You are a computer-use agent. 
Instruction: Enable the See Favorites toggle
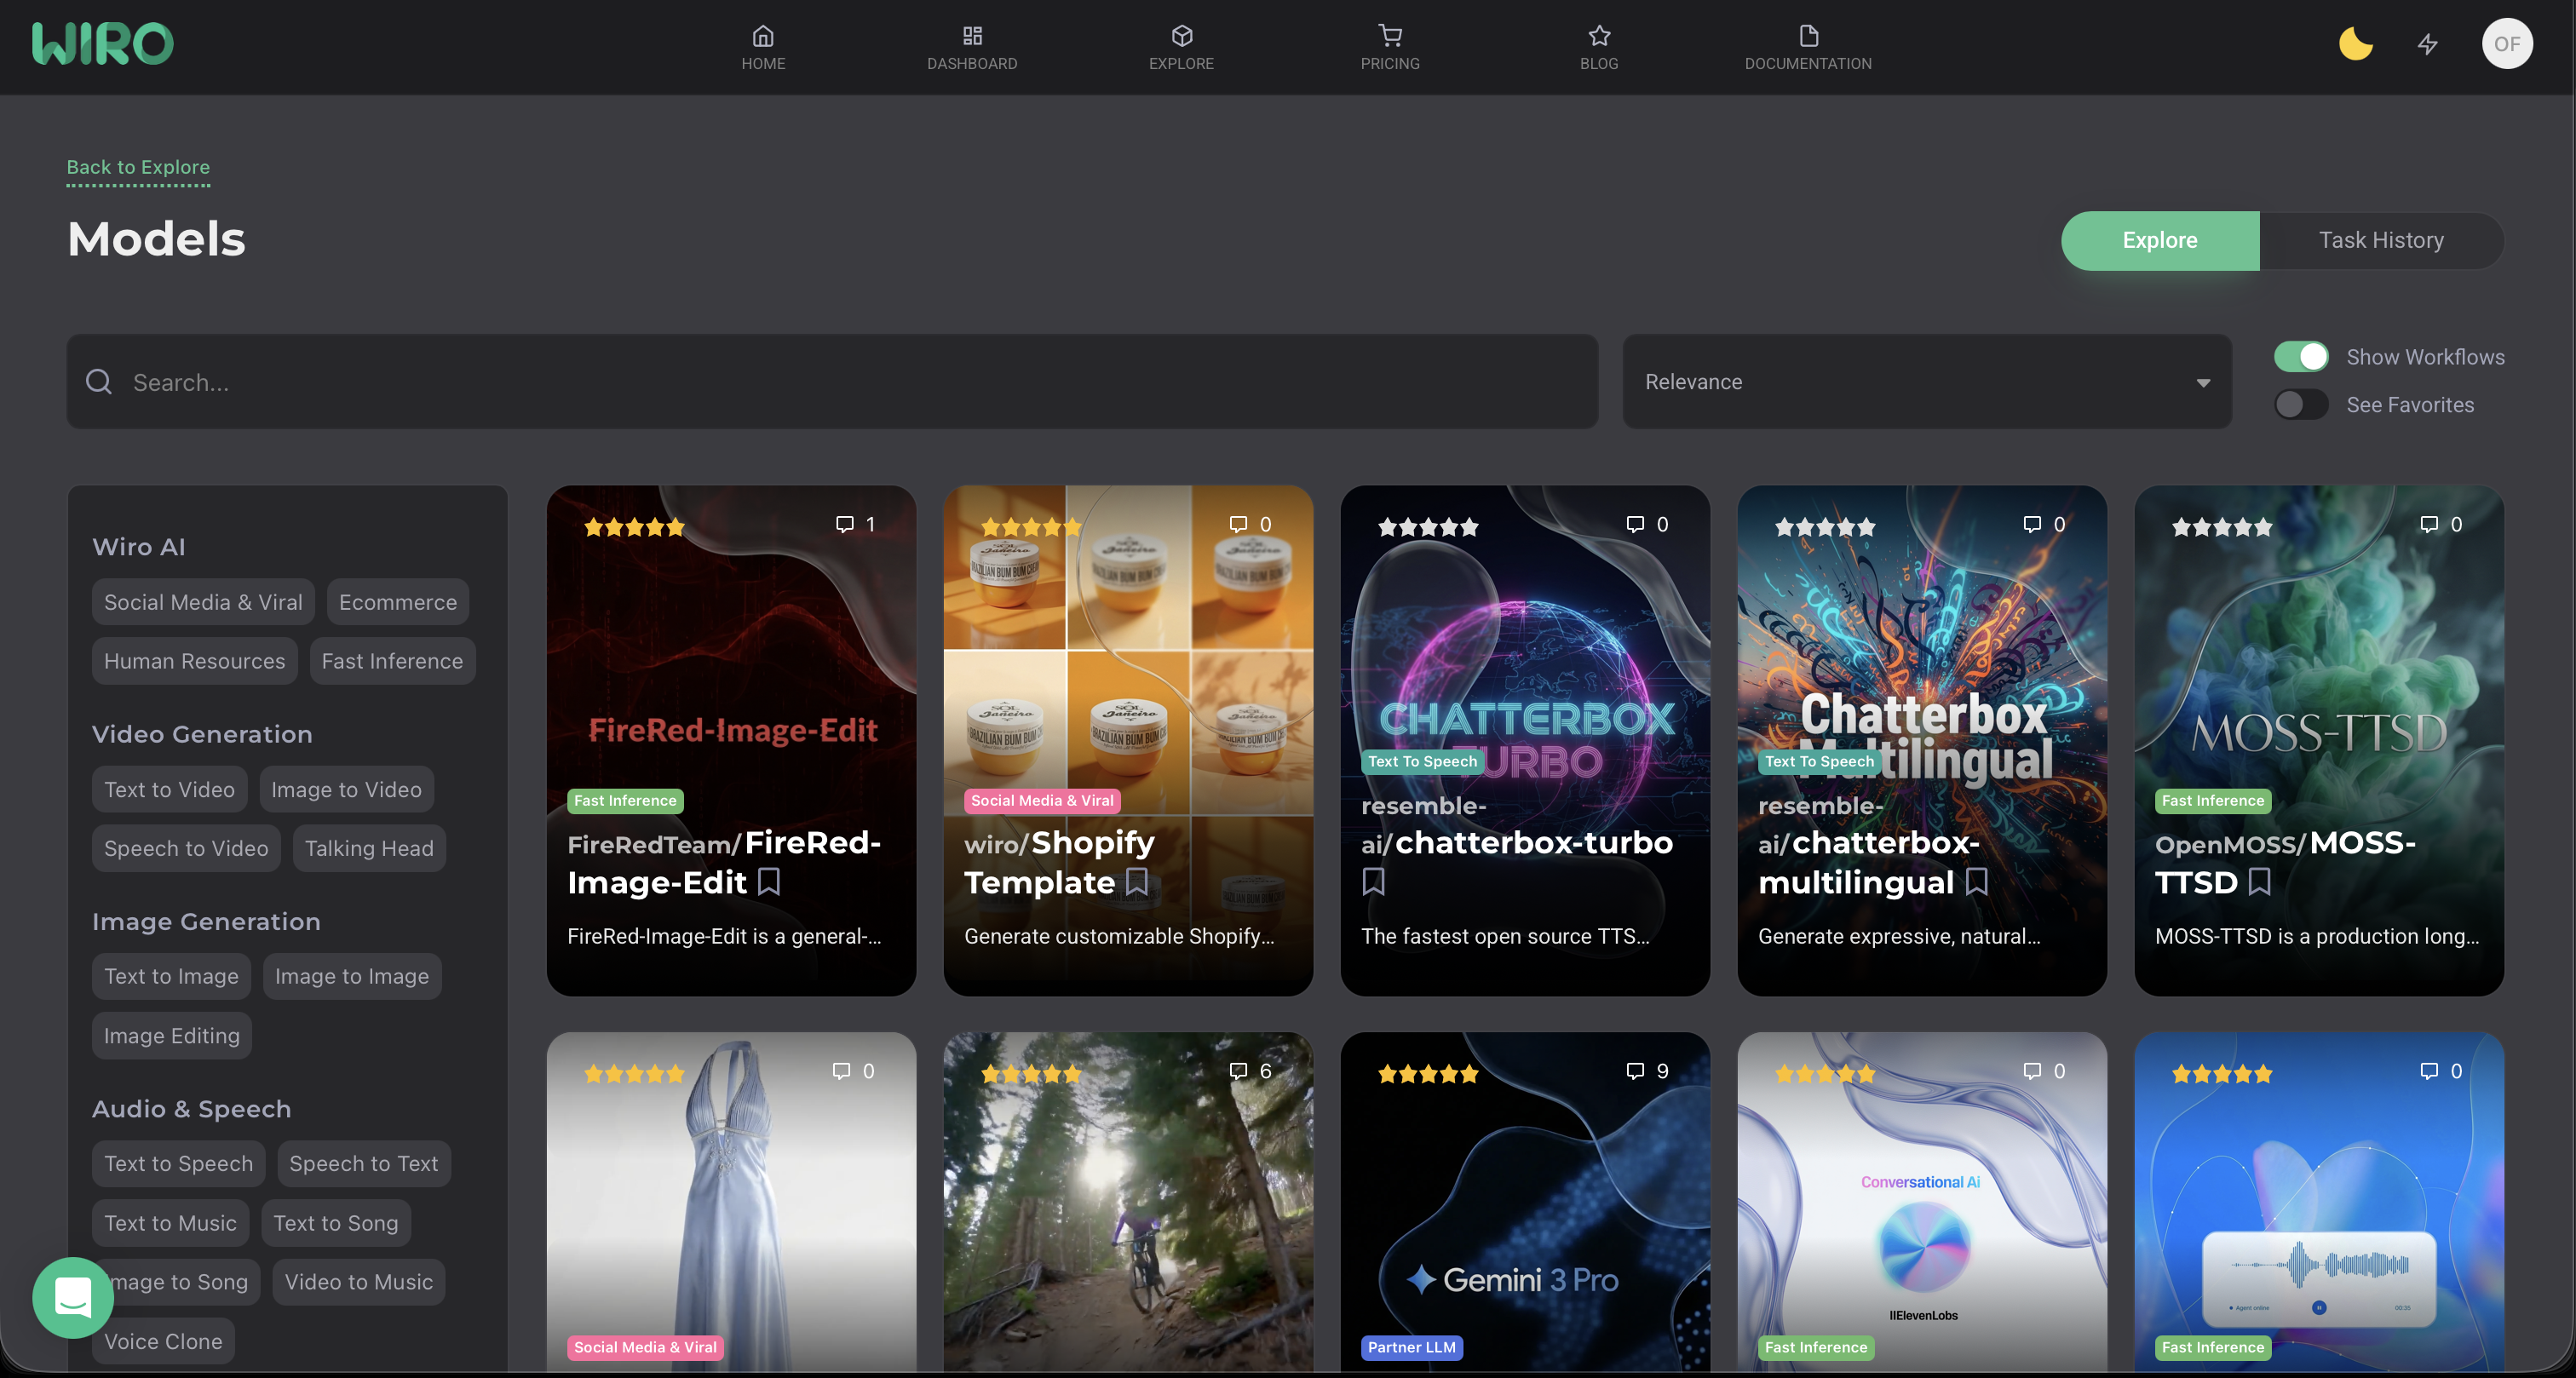click(x=2300, y=405)
